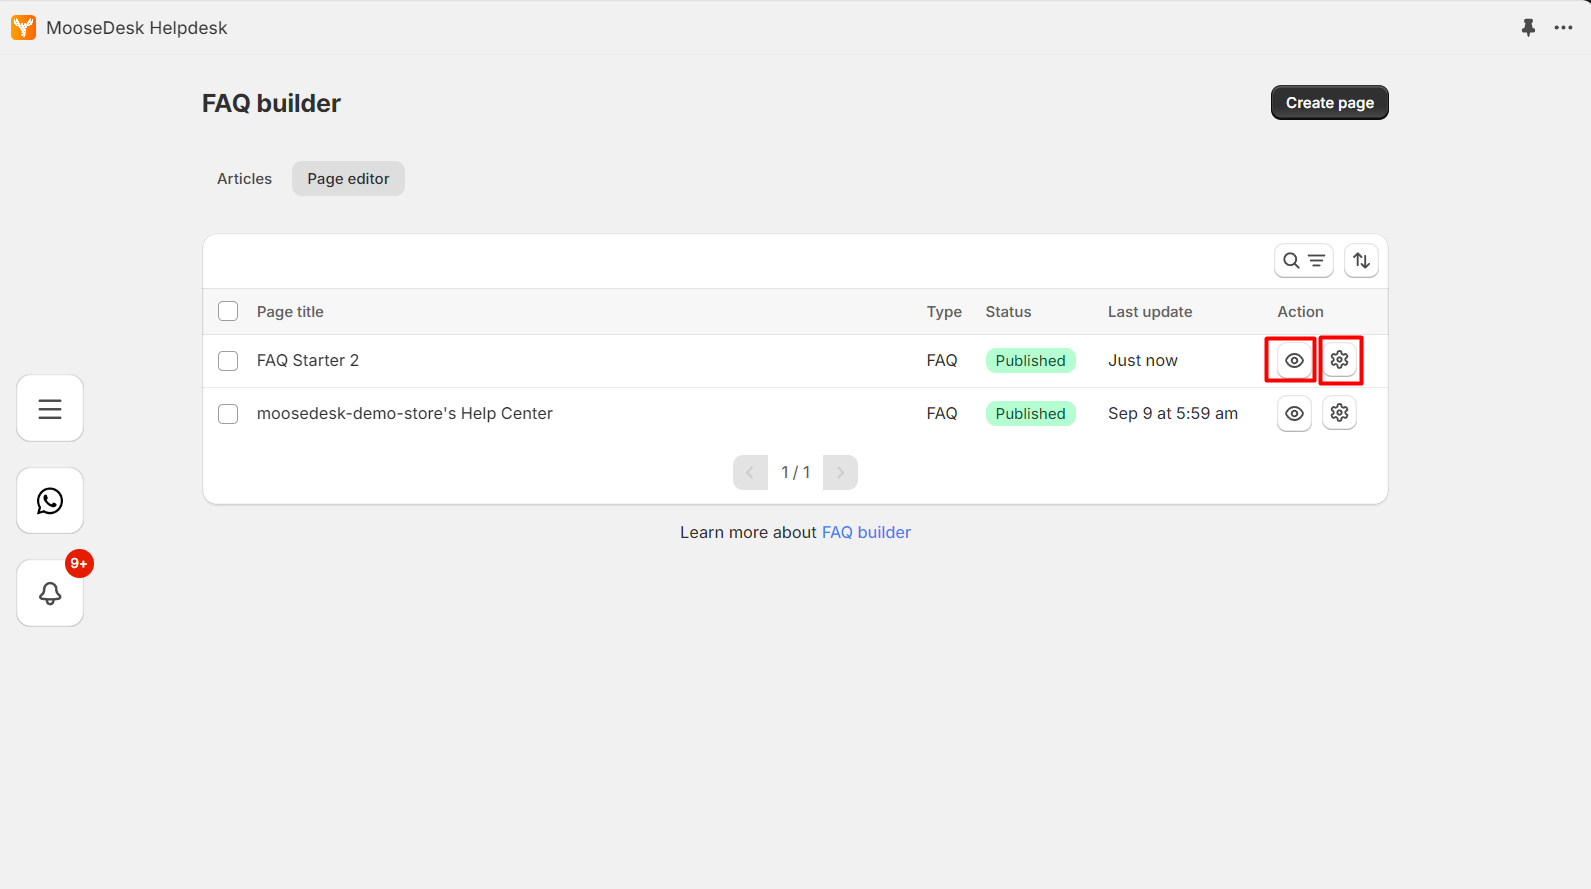Go to the previous page of results
The image size is (1591, 889).
click(750, 473)
